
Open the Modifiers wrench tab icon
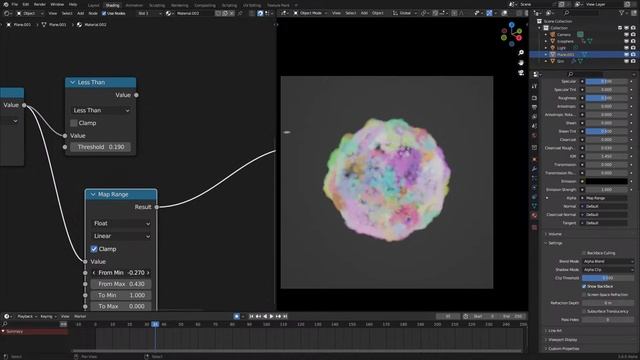tap(534, 169)
